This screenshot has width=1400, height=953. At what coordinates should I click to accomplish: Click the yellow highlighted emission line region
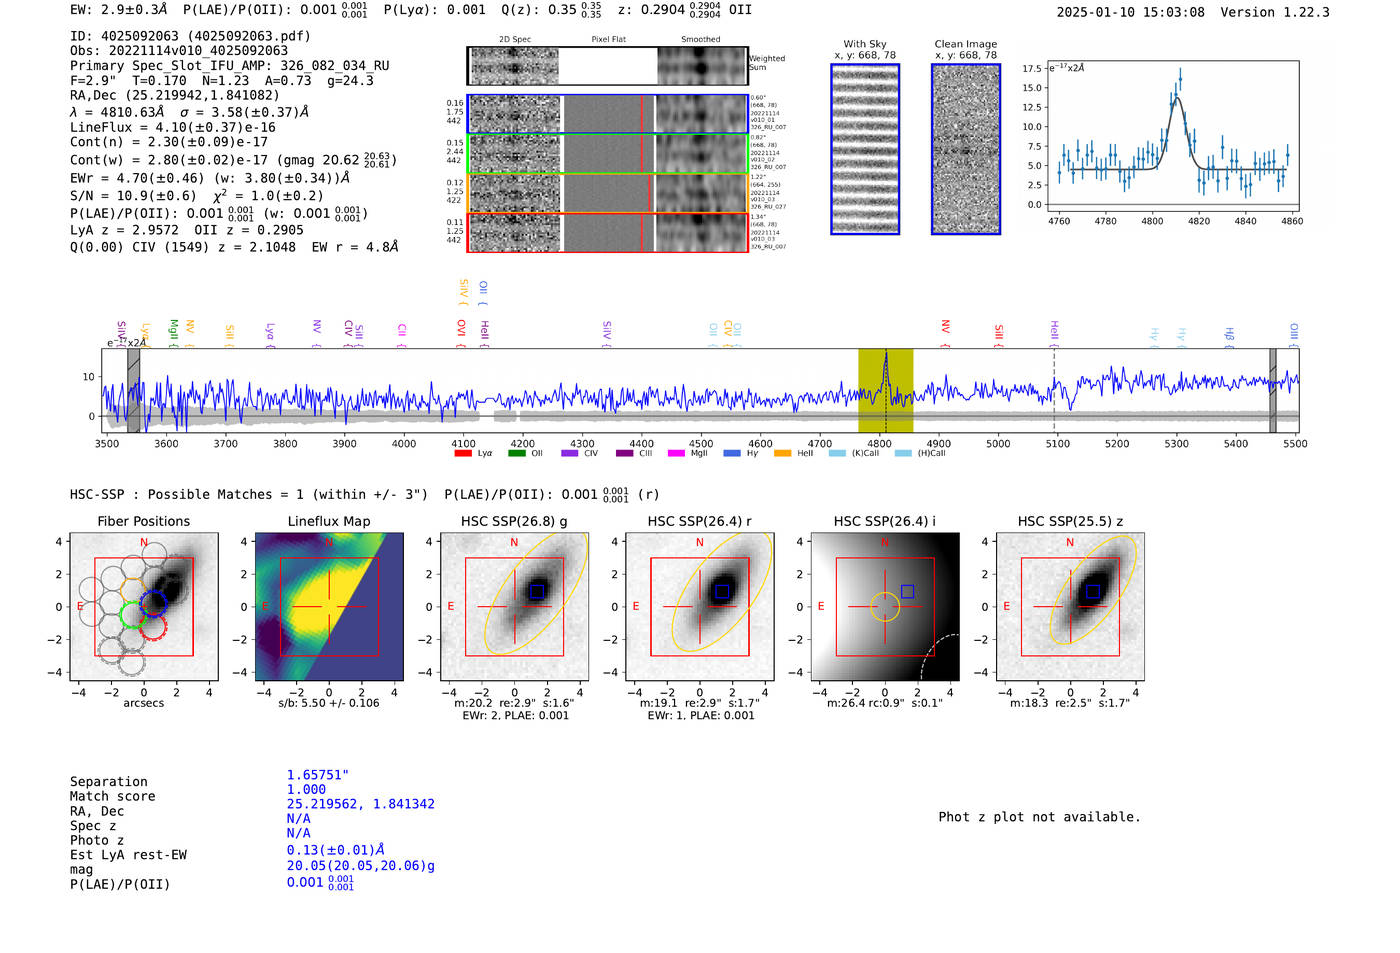(885, 391)
